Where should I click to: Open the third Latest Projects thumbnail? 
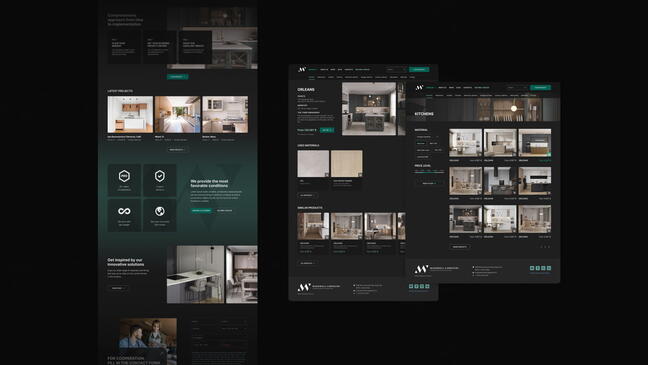coord(225,115)
